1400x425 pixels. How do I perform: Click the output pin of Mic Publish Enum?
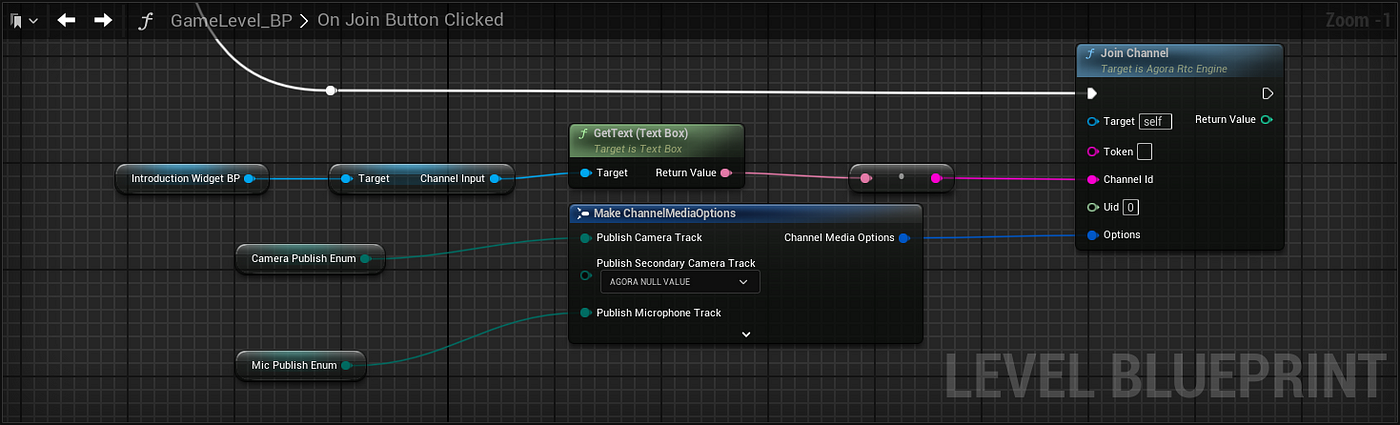coord(347,366)
